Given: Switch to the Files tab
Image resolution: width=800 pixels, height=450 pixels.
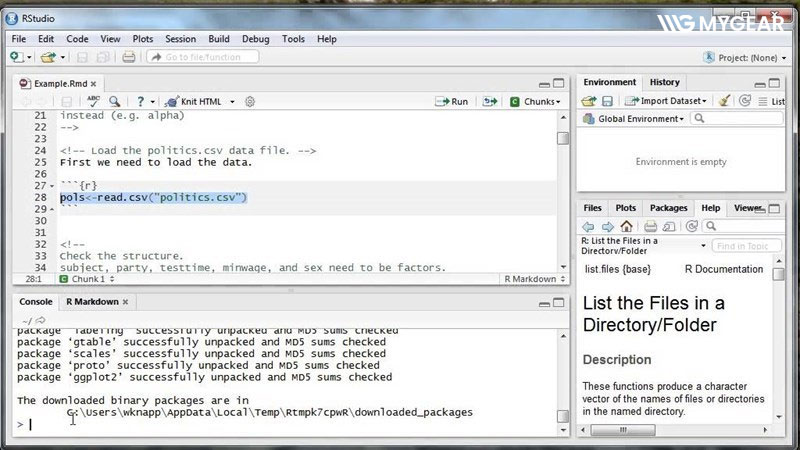Looking at the screenshot, I should [x=592, y=208].
